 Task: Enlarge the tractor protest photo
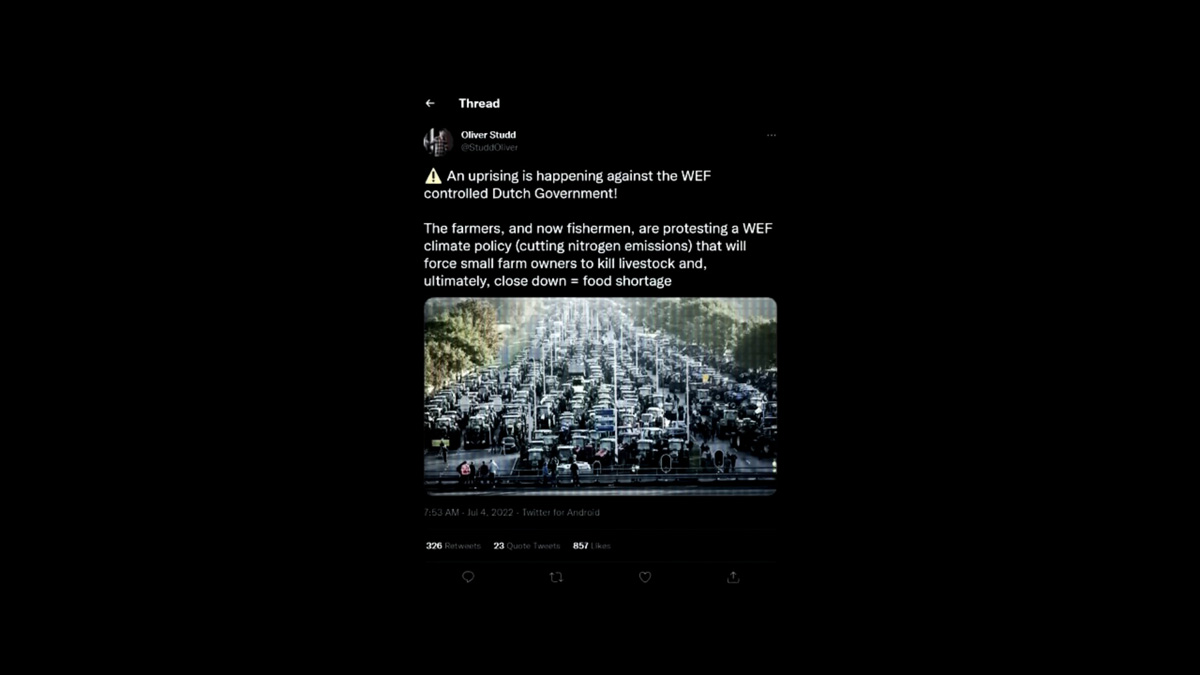click(600, 396)
